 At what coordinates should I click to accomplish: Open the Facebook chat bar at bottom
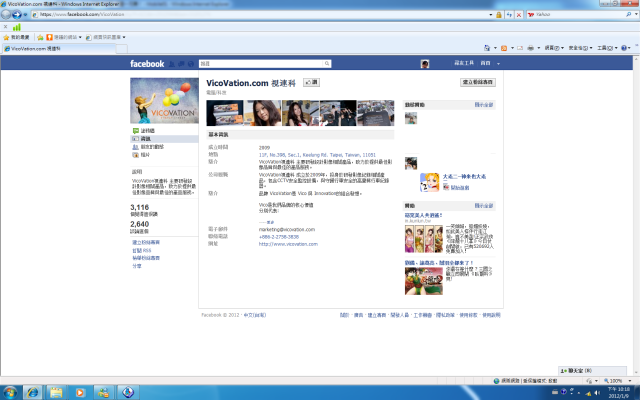592,371
